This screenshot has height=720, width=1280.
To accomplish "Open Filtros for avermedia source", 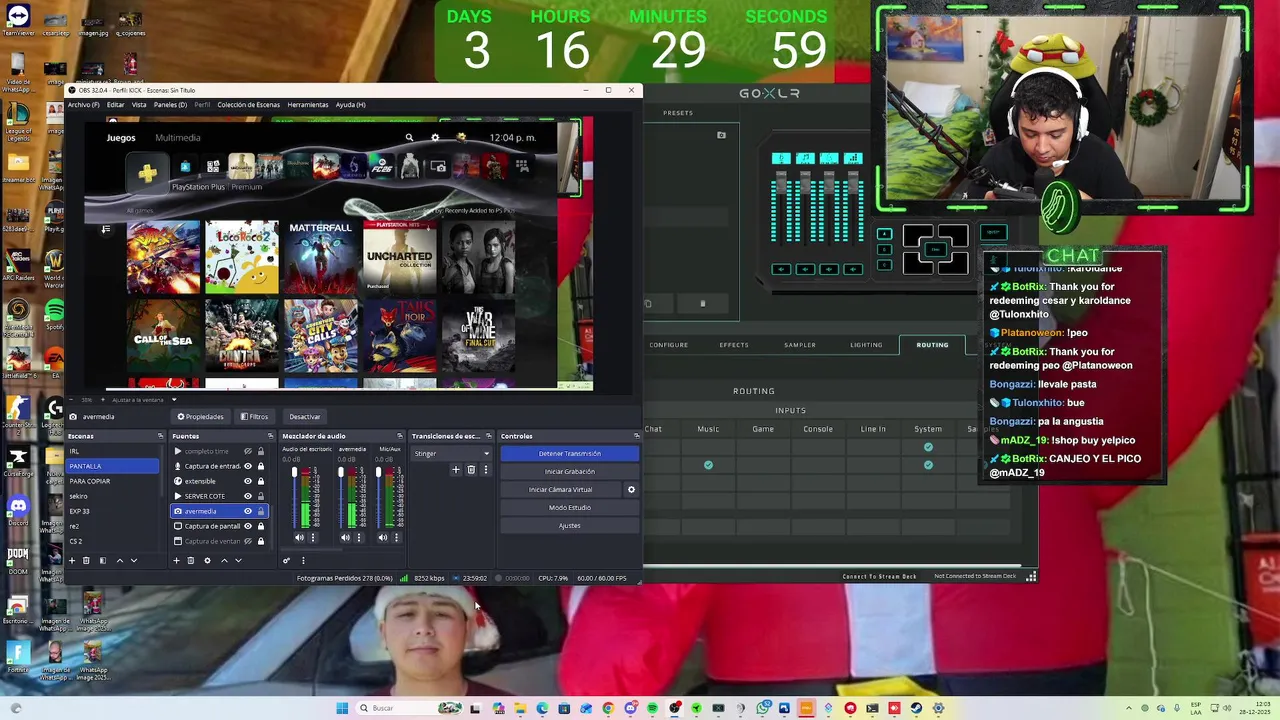I will click(x=255, y=416).
